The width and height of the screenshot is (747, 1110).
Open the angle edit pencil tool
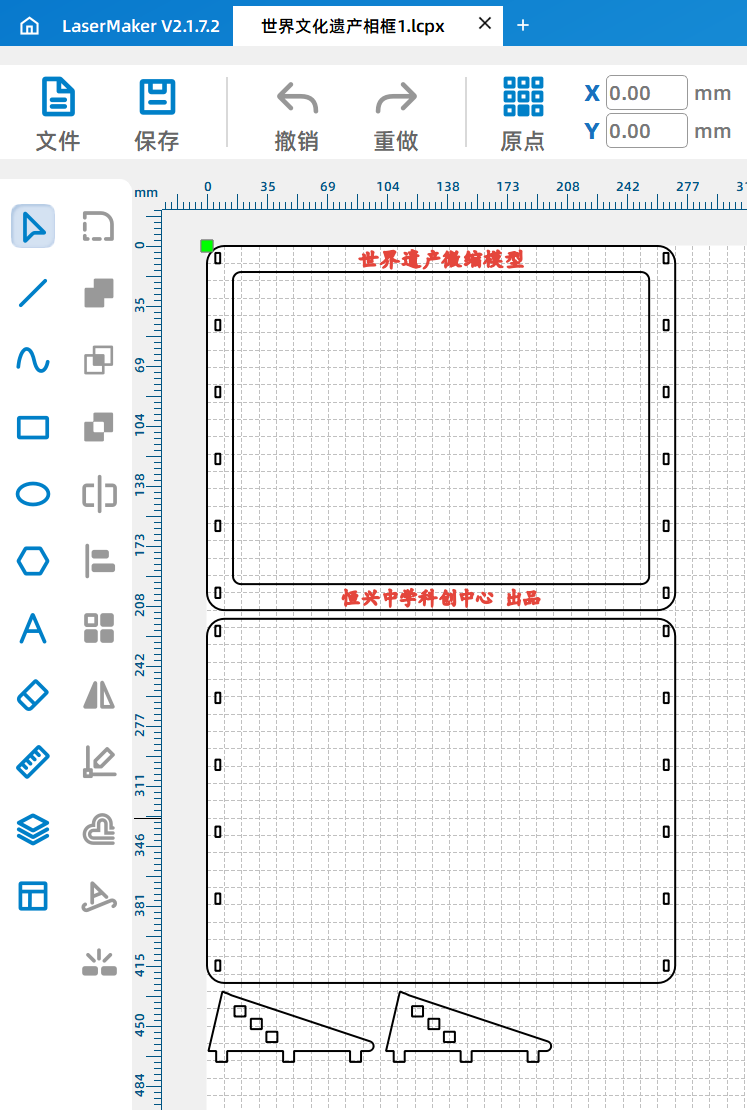coord(98,762)
